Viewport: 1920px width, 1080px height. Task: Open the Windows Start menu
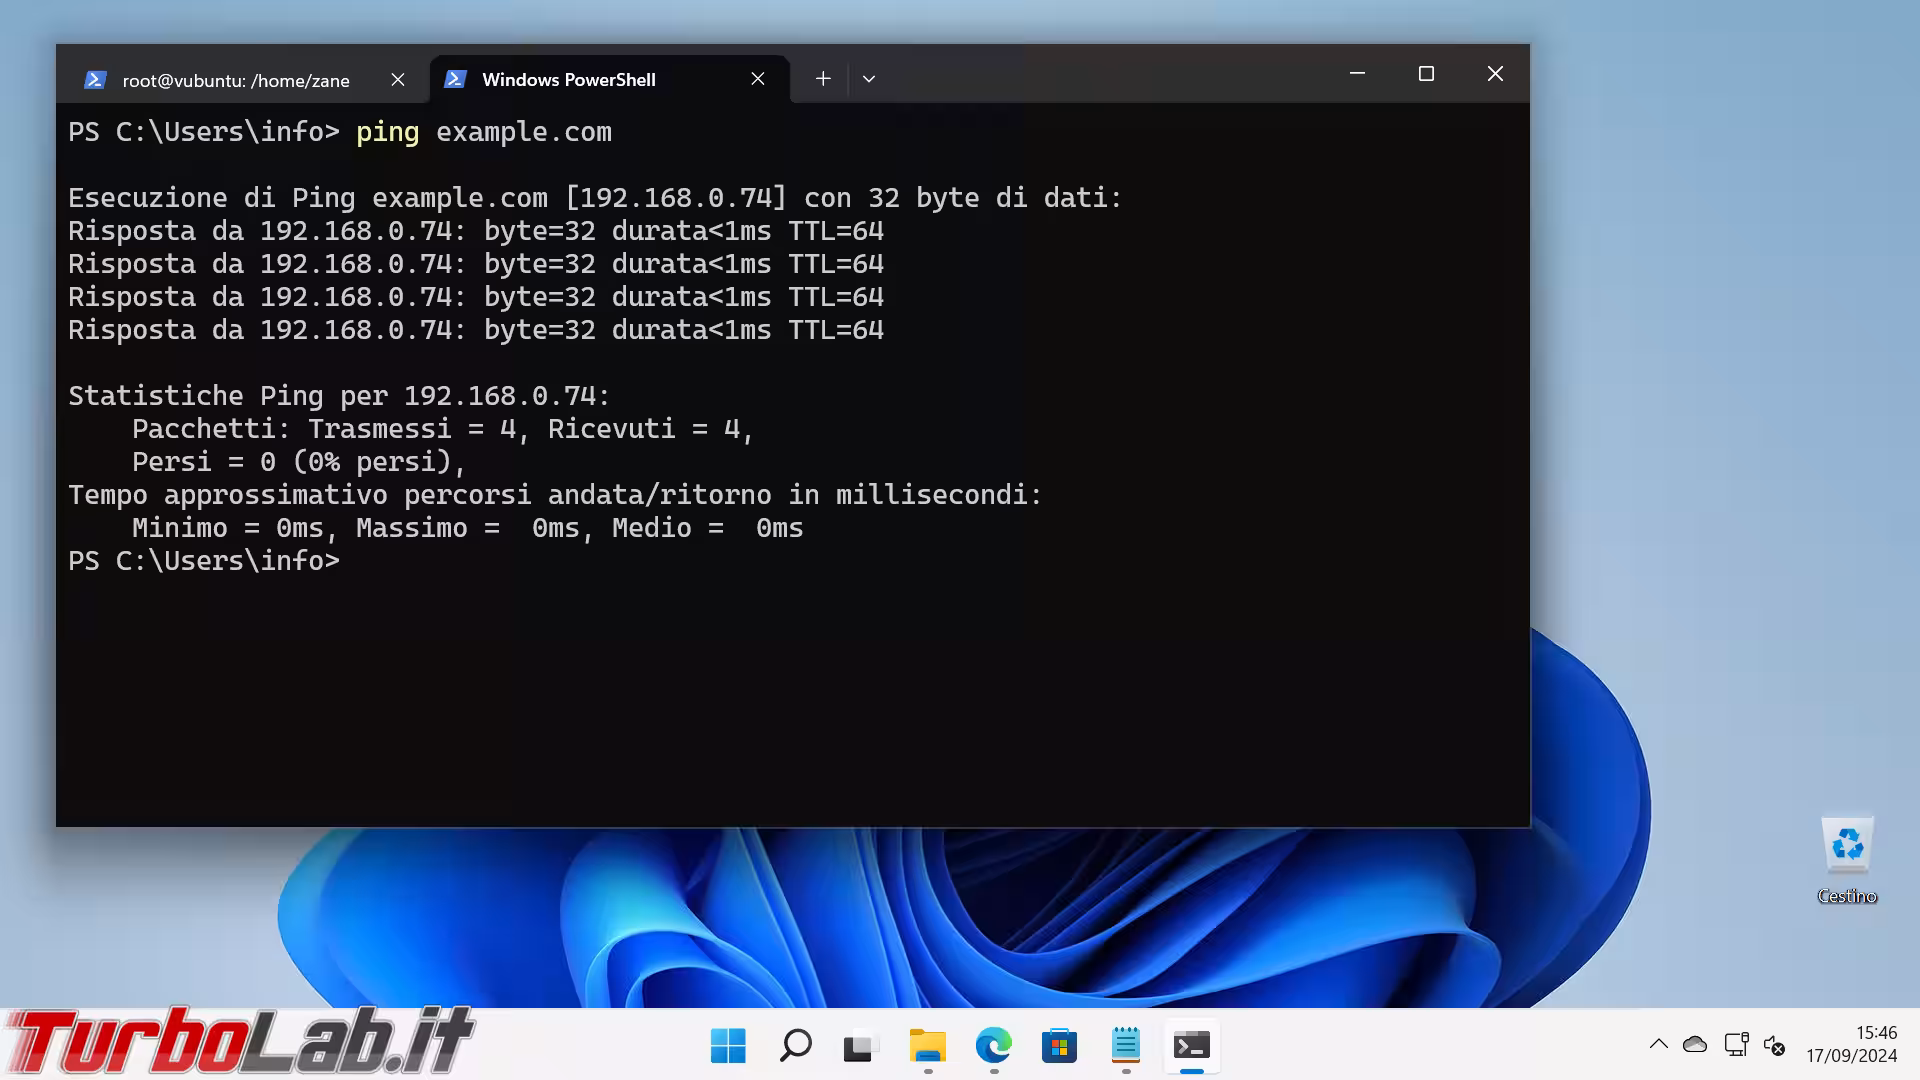[728, 1046]
